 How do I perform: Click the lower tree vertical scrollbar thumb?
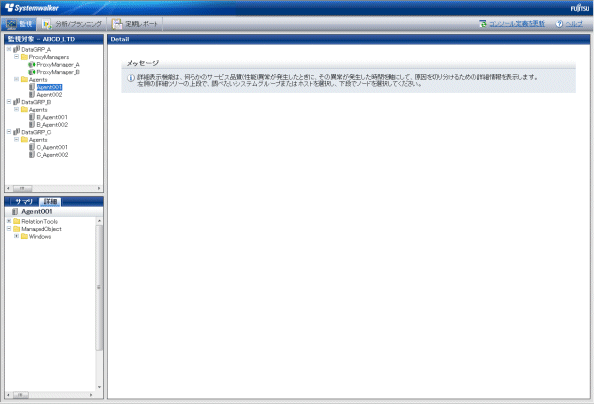click(x=99, y=287)
